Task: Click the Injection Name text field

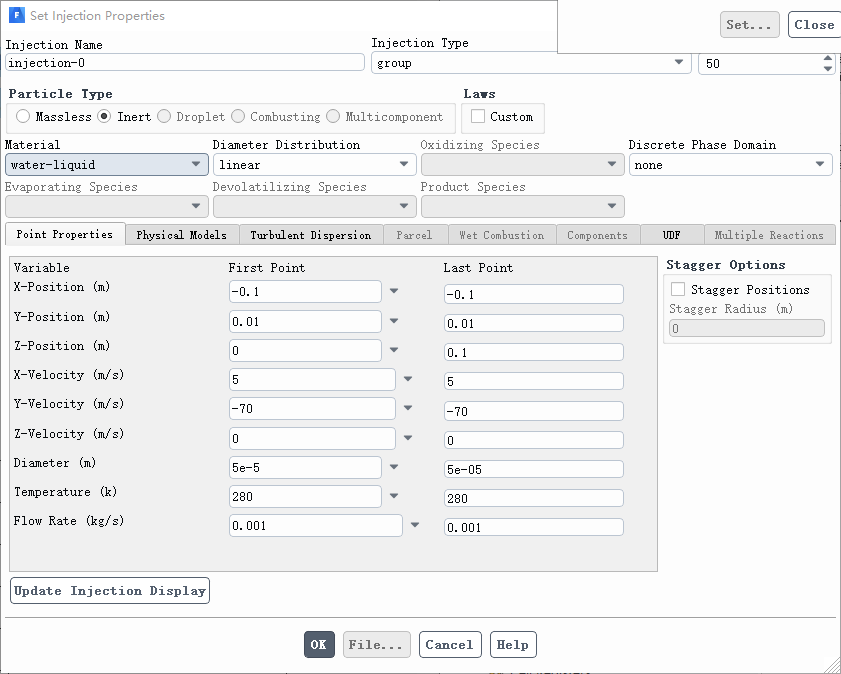Action: coord(185,62)
